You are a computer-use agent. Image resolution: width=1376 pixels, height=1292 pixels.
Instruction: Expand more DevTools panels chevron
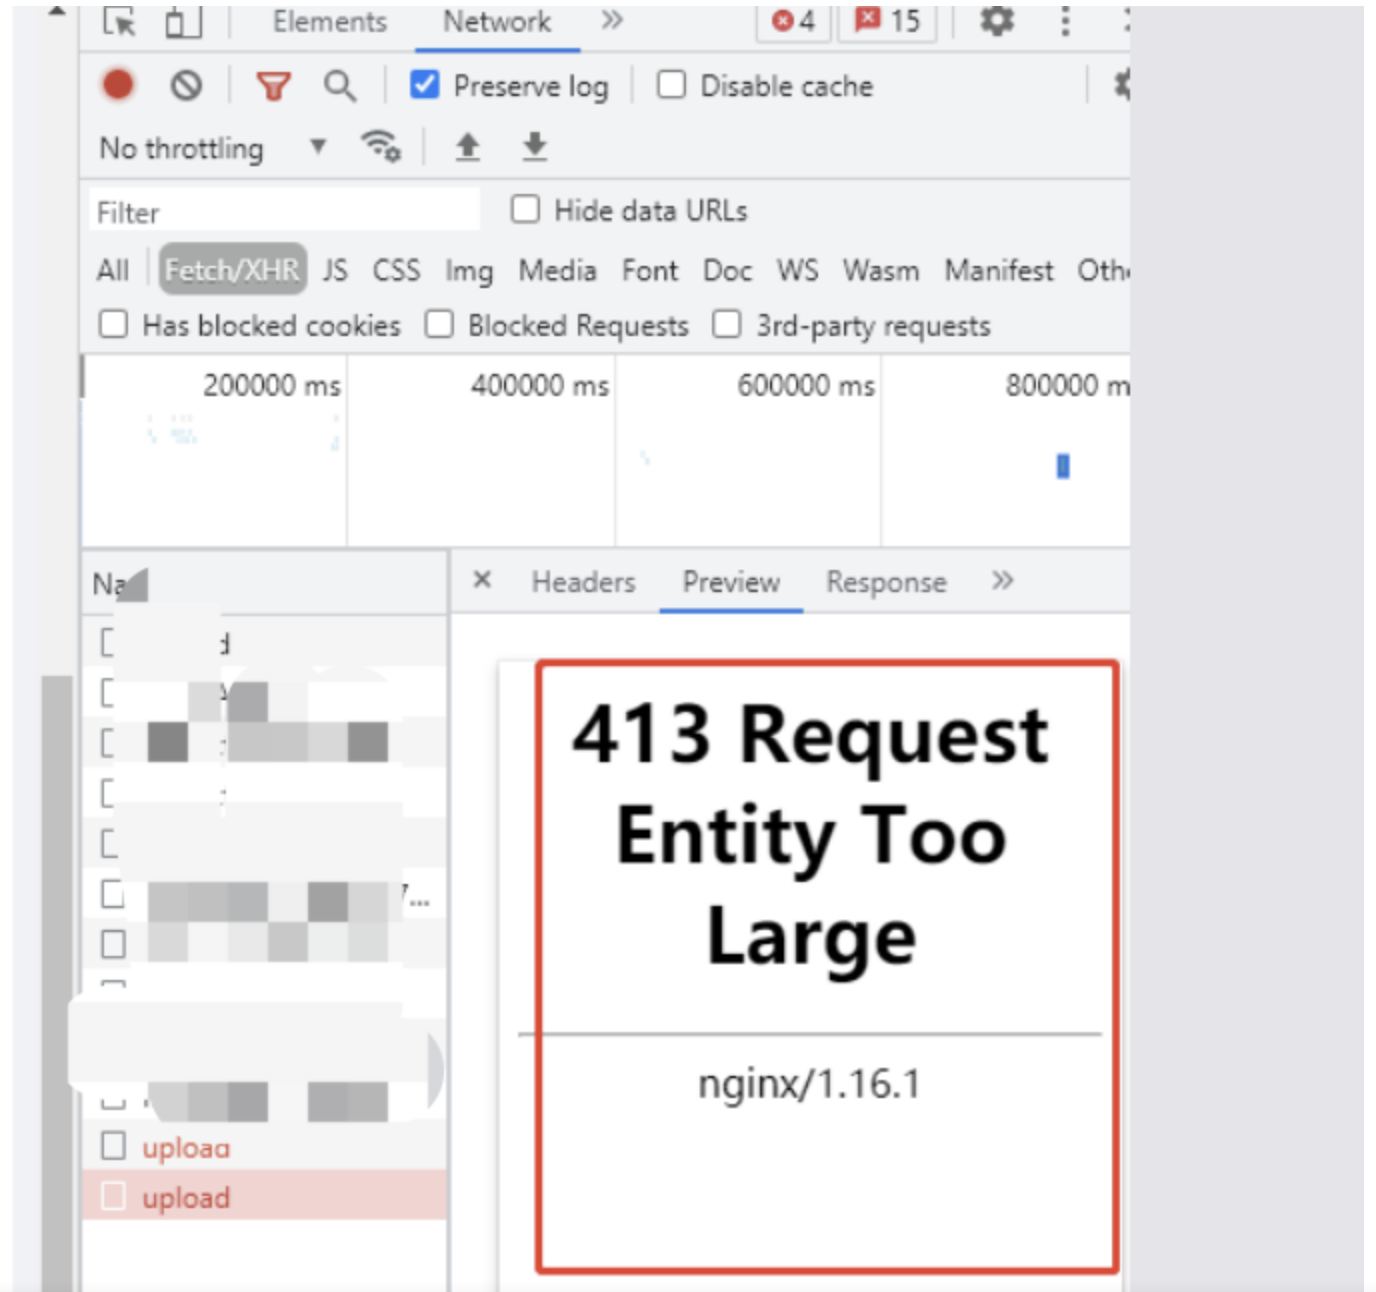[x=612, y=20]
